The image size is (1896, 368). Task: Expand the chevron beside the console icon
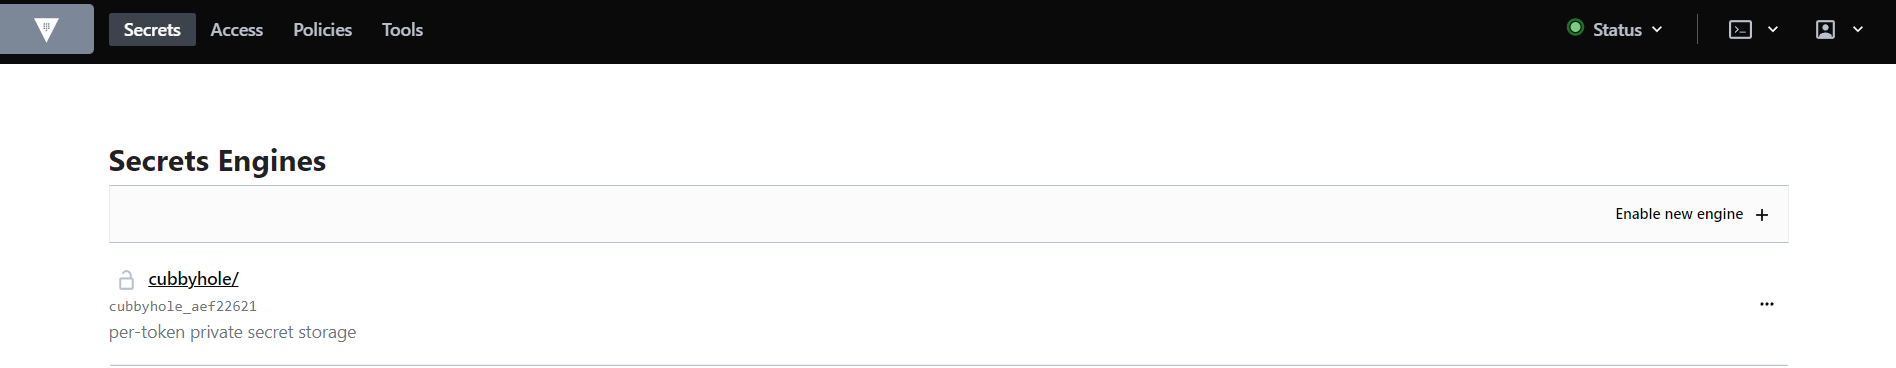pos(1773,30)
